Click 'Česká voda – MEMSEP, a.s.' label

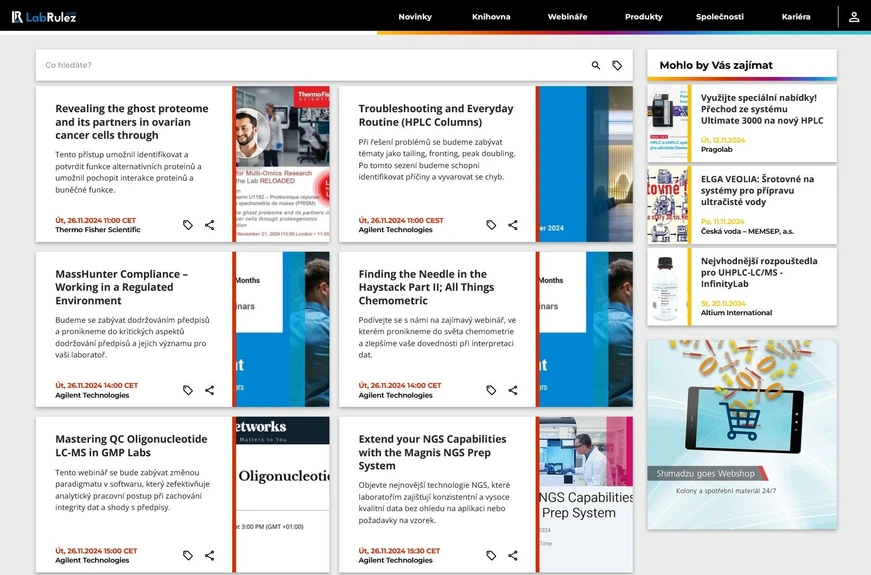point(747,231)
